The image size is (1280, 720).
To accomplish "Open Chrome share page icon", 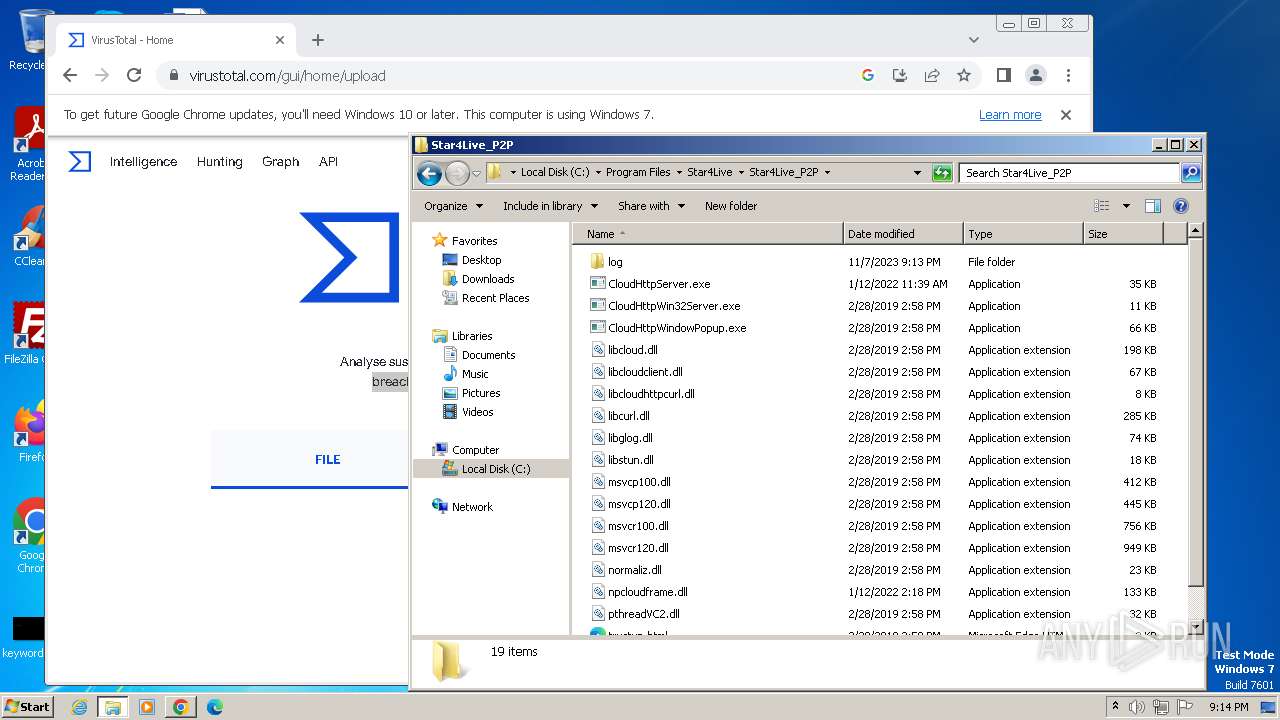I will pyautogui.click(x=932, y=75).
